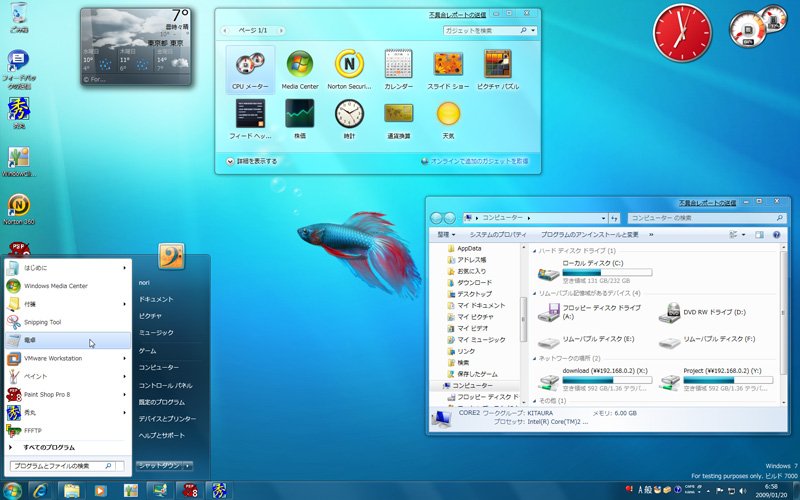Show more Explorer toolbar commands chevron
Screen dimensions: 800x500
tap(651, 235)
